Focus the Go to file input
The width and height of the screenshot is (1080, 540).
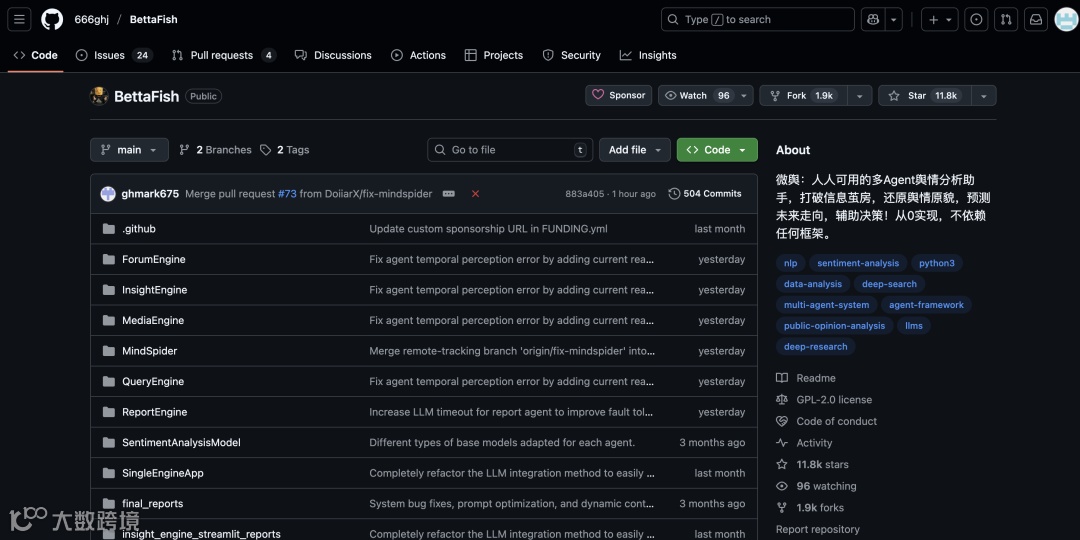pos(510,149)
